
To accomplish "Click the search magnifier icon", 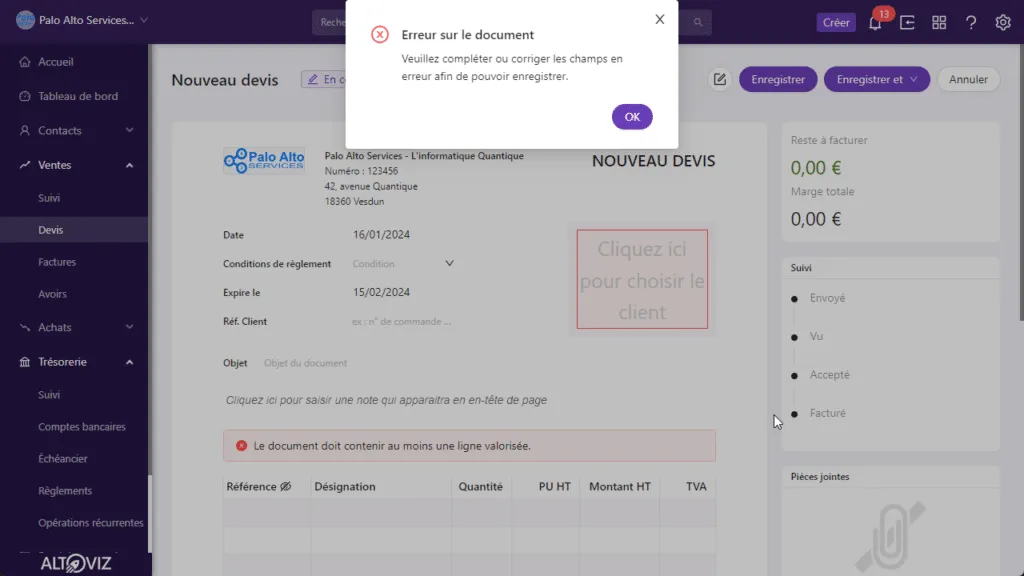I will 697,22.
